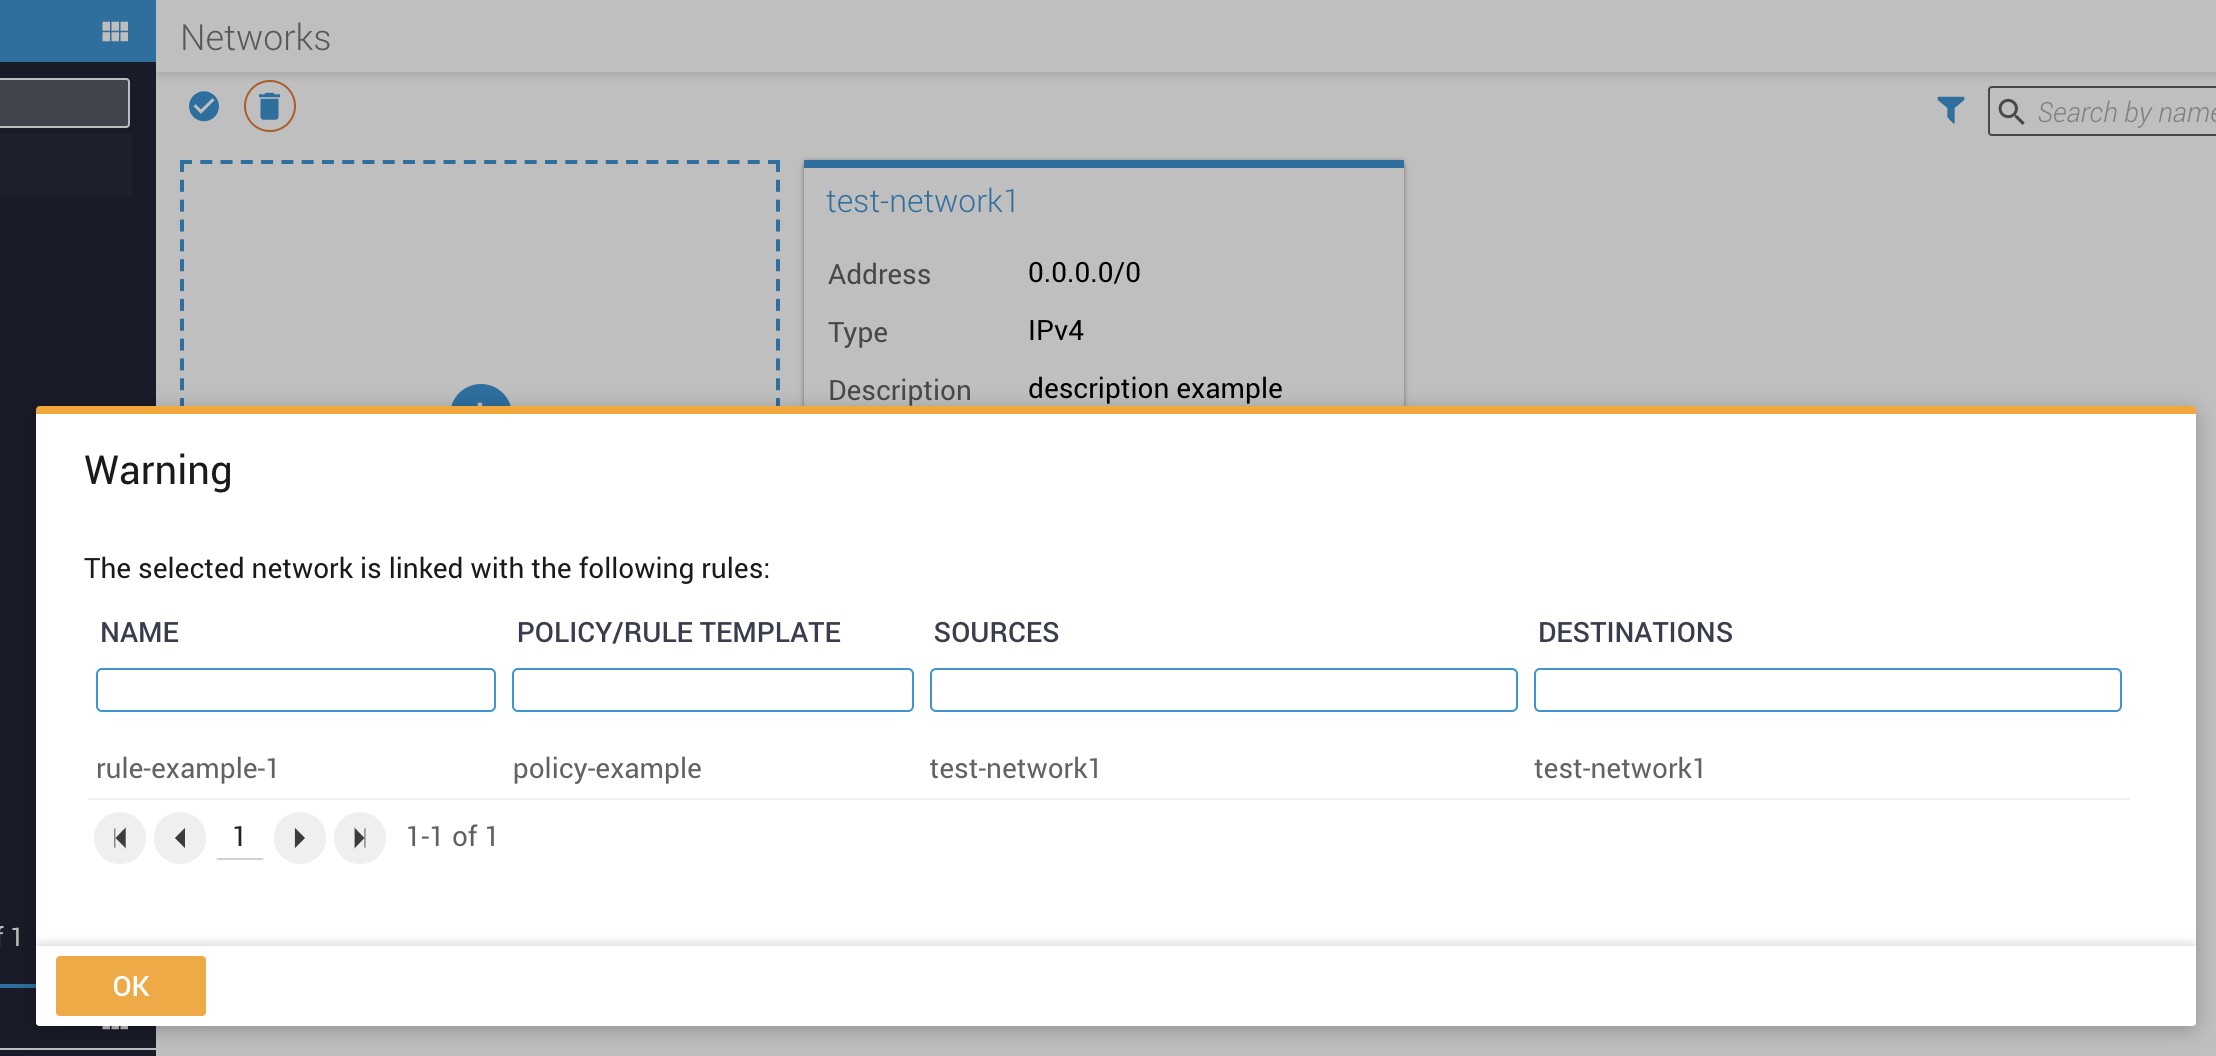Viewport: 2216px width, 1056px height.
Task: Click the magnifier icon in the search box
Action: (2011, 111)
